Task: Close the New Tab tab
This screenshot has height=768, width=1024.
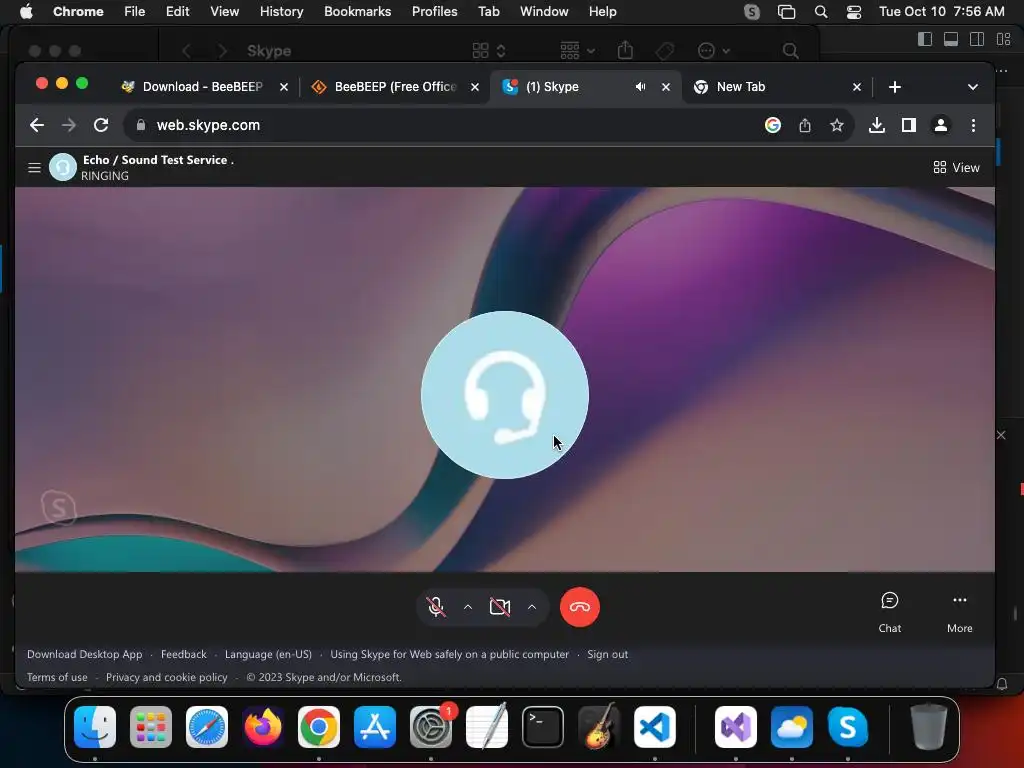Action: [x=857, y=87]
